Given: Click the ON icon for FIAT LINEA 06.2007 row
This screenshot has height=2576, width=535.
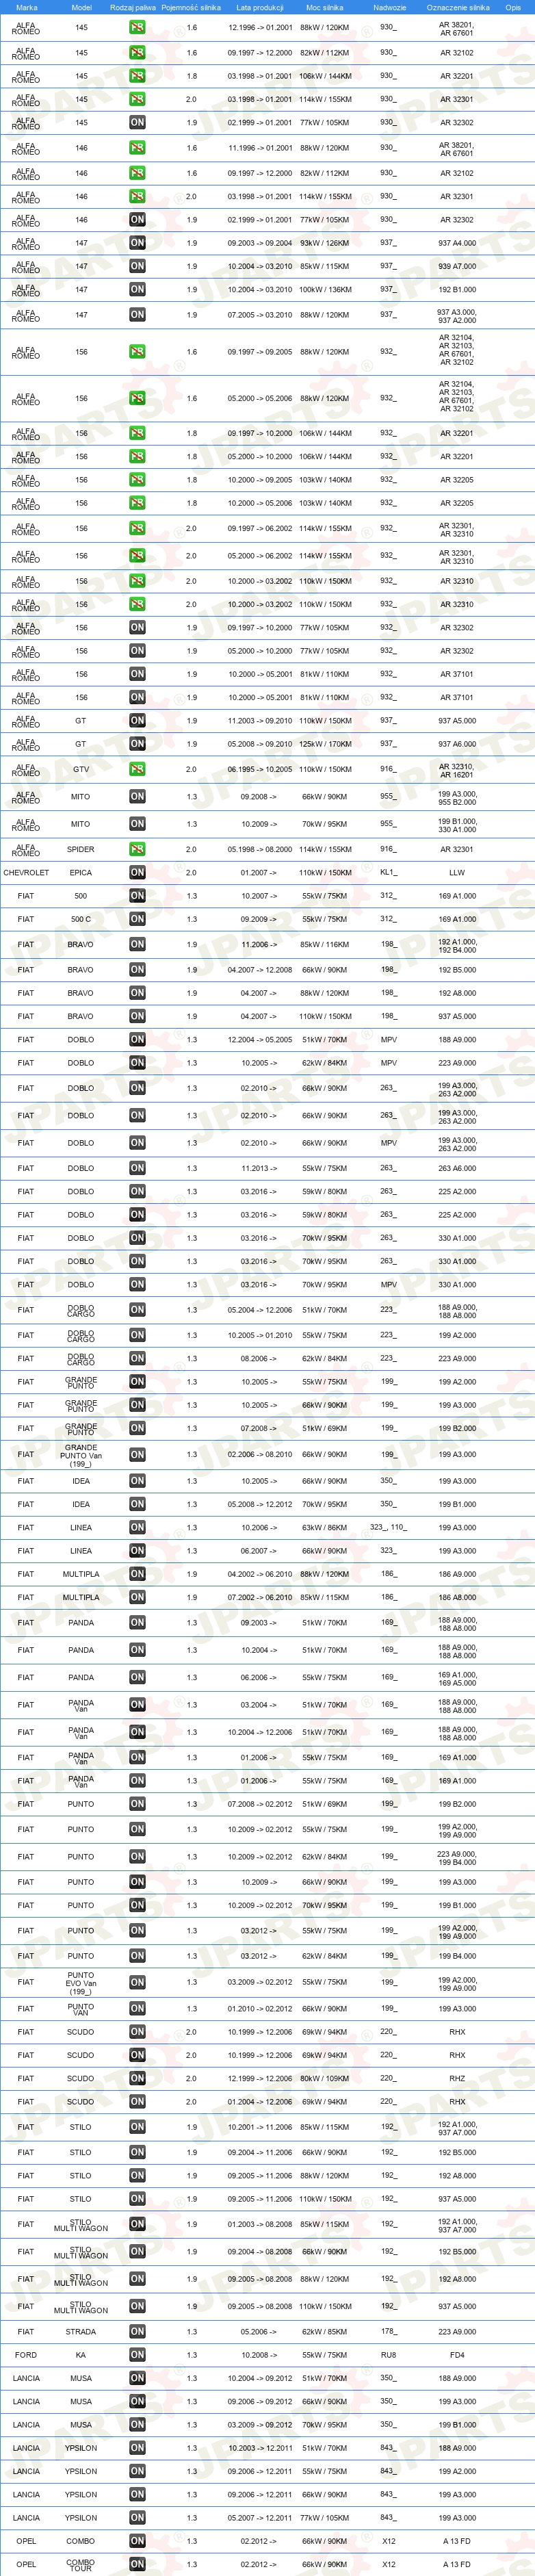Looking at the screenshot, I should [x=137, y=1551].
